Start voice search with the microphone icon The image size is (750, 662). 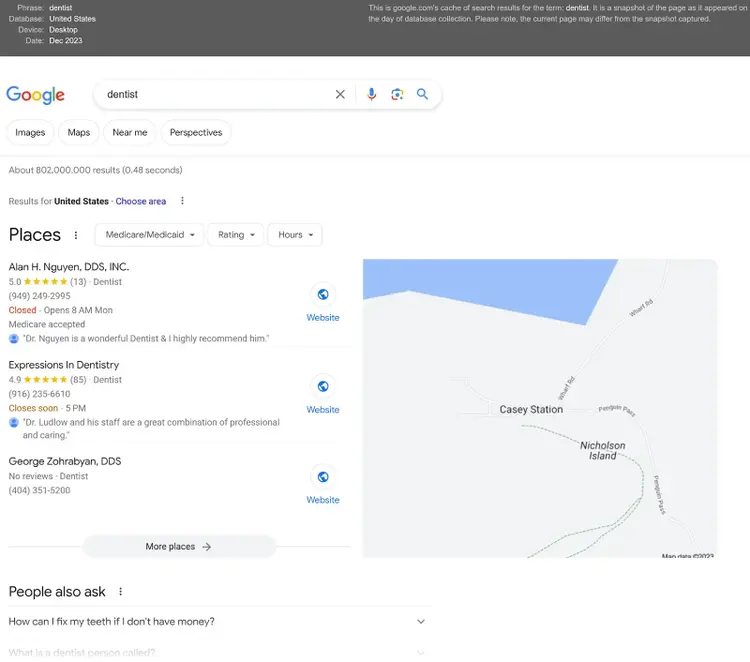tap(371, 94)
